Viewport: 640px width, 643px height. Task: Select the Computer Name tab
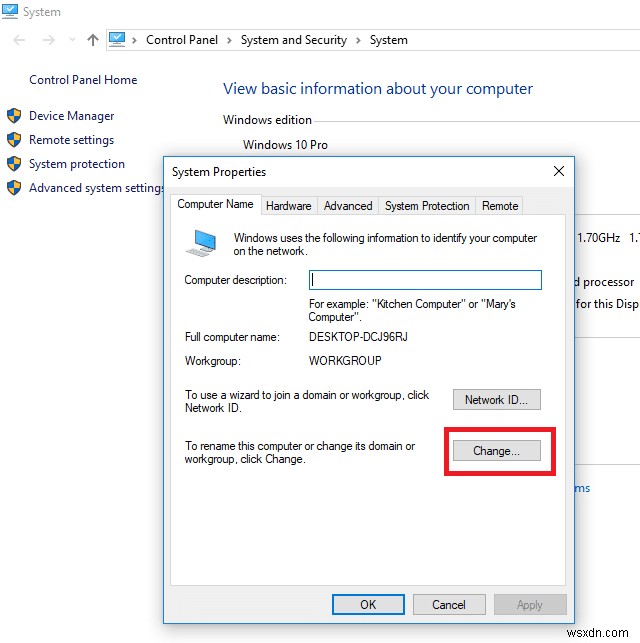click(215, 204)
